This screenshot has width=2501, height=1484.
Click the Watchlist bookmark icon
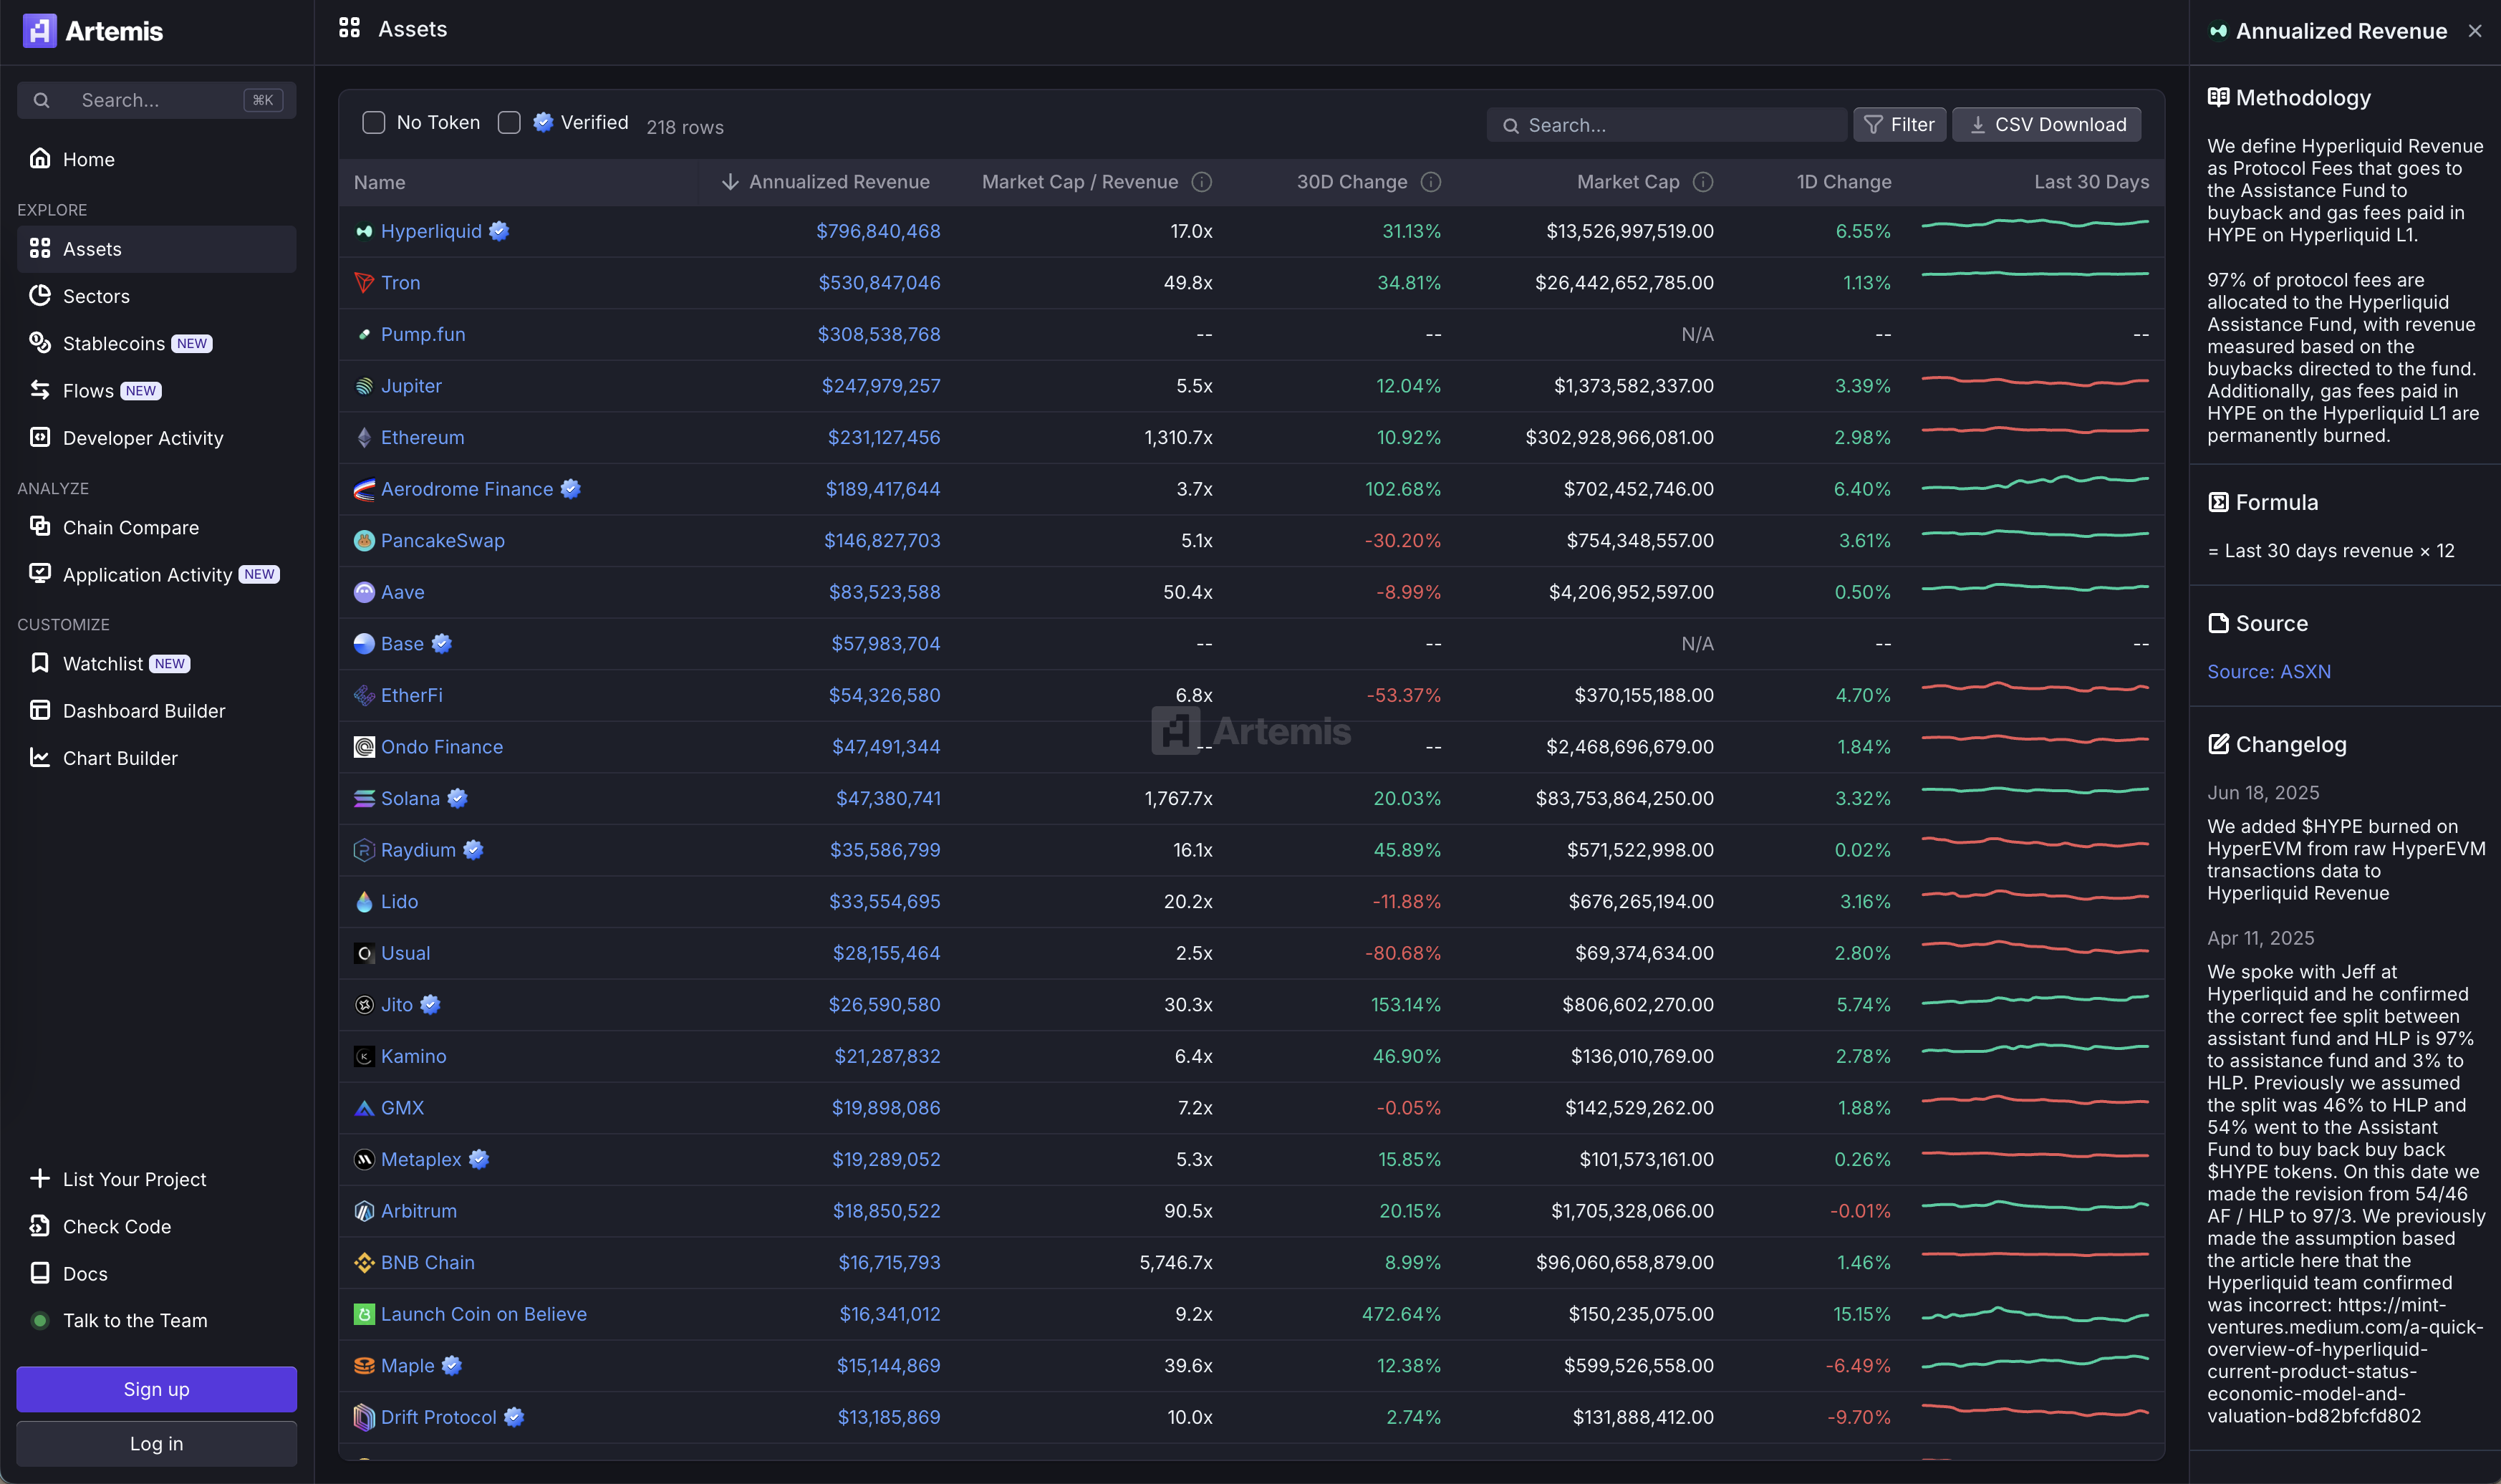click(40, 663)
